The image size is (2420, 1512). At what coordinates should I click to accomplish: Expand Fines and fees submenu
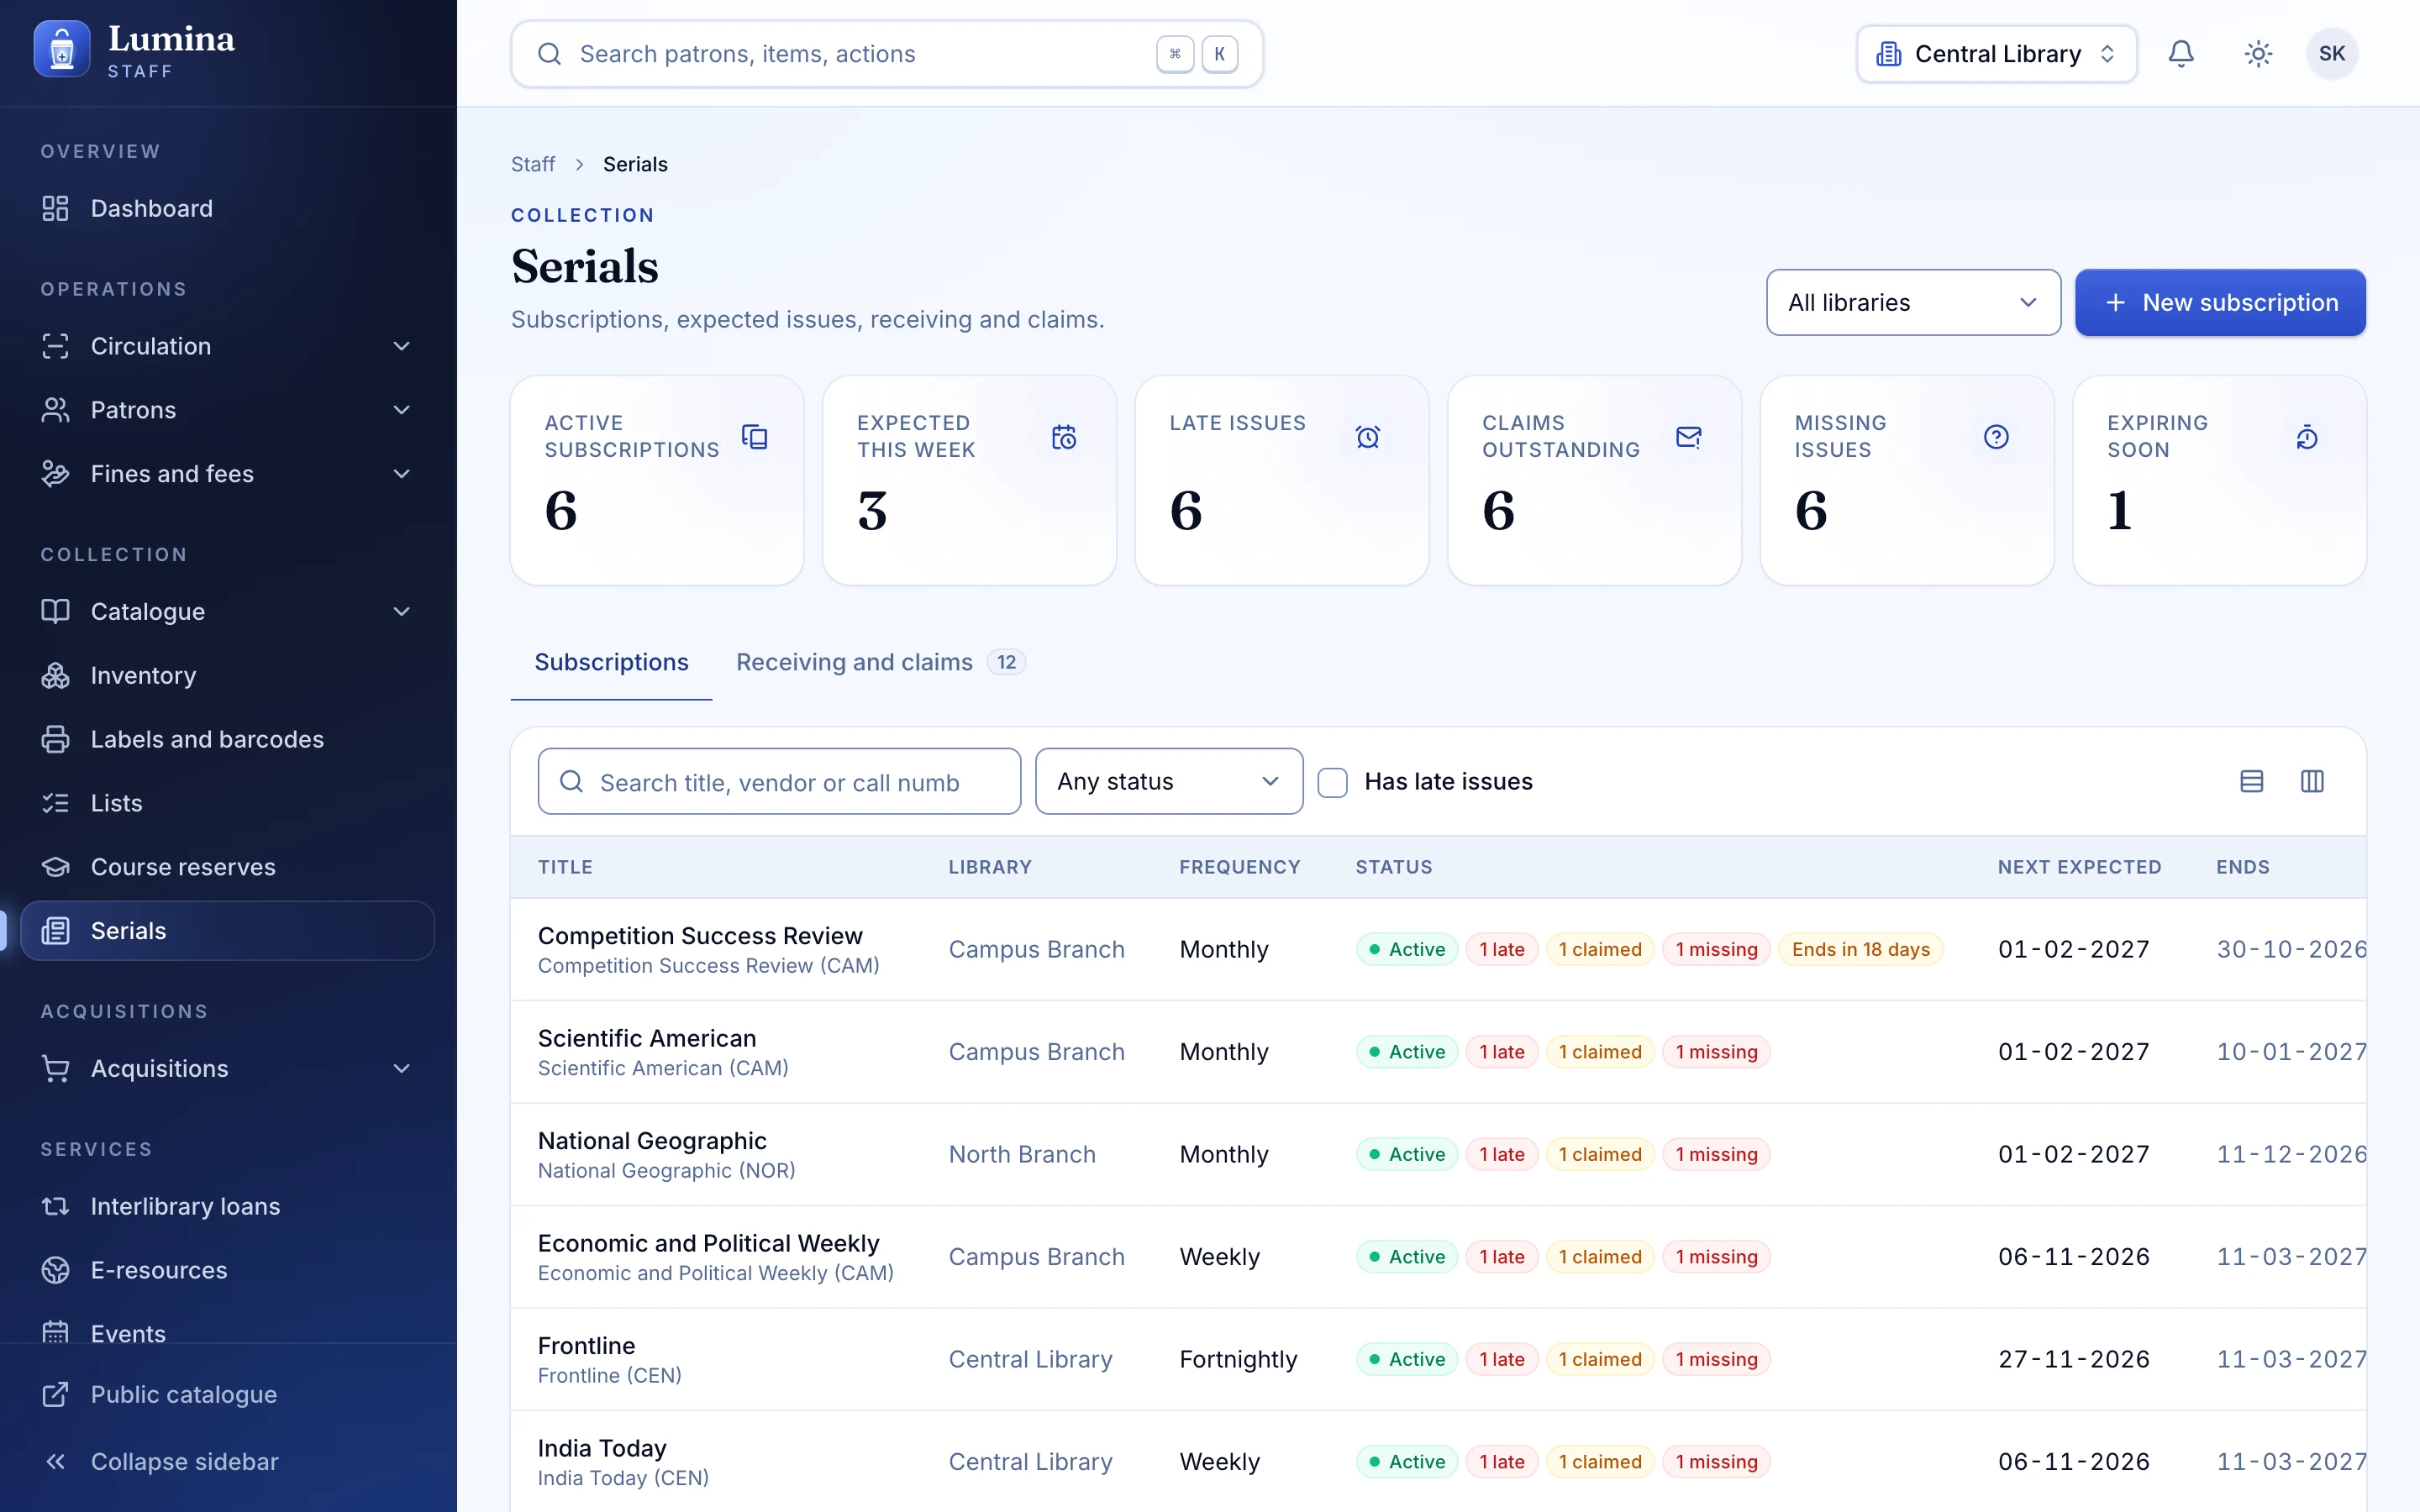pyautogui.click(x=228, y=474)
